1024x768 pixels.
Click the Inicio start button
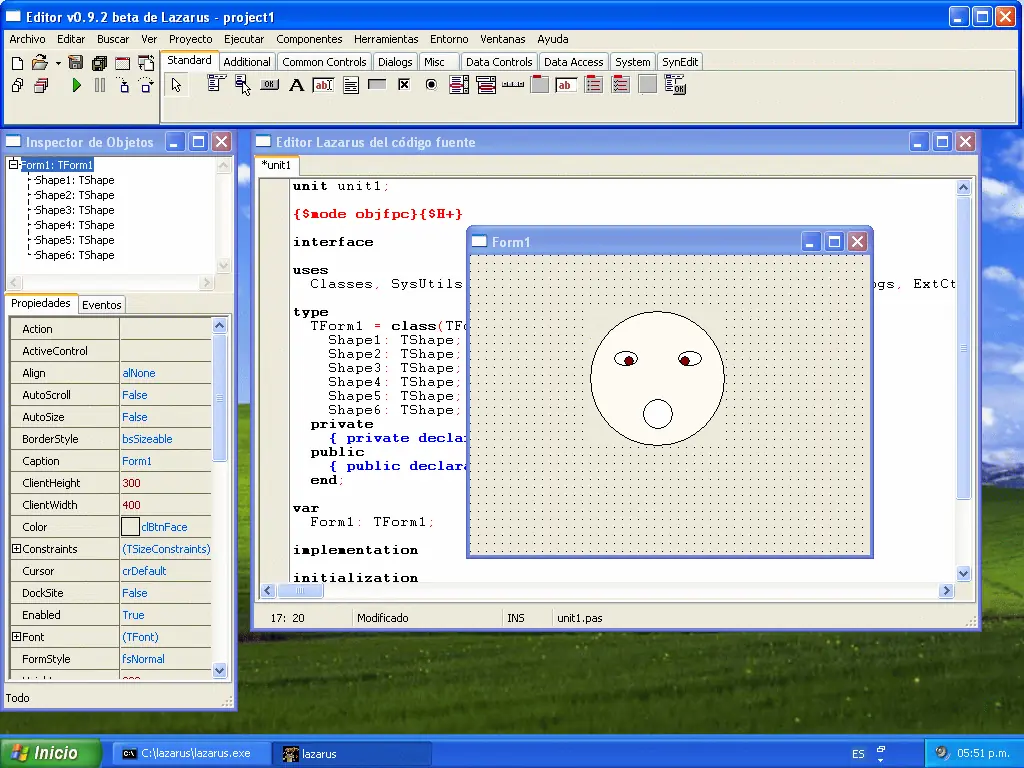[52, 753]
